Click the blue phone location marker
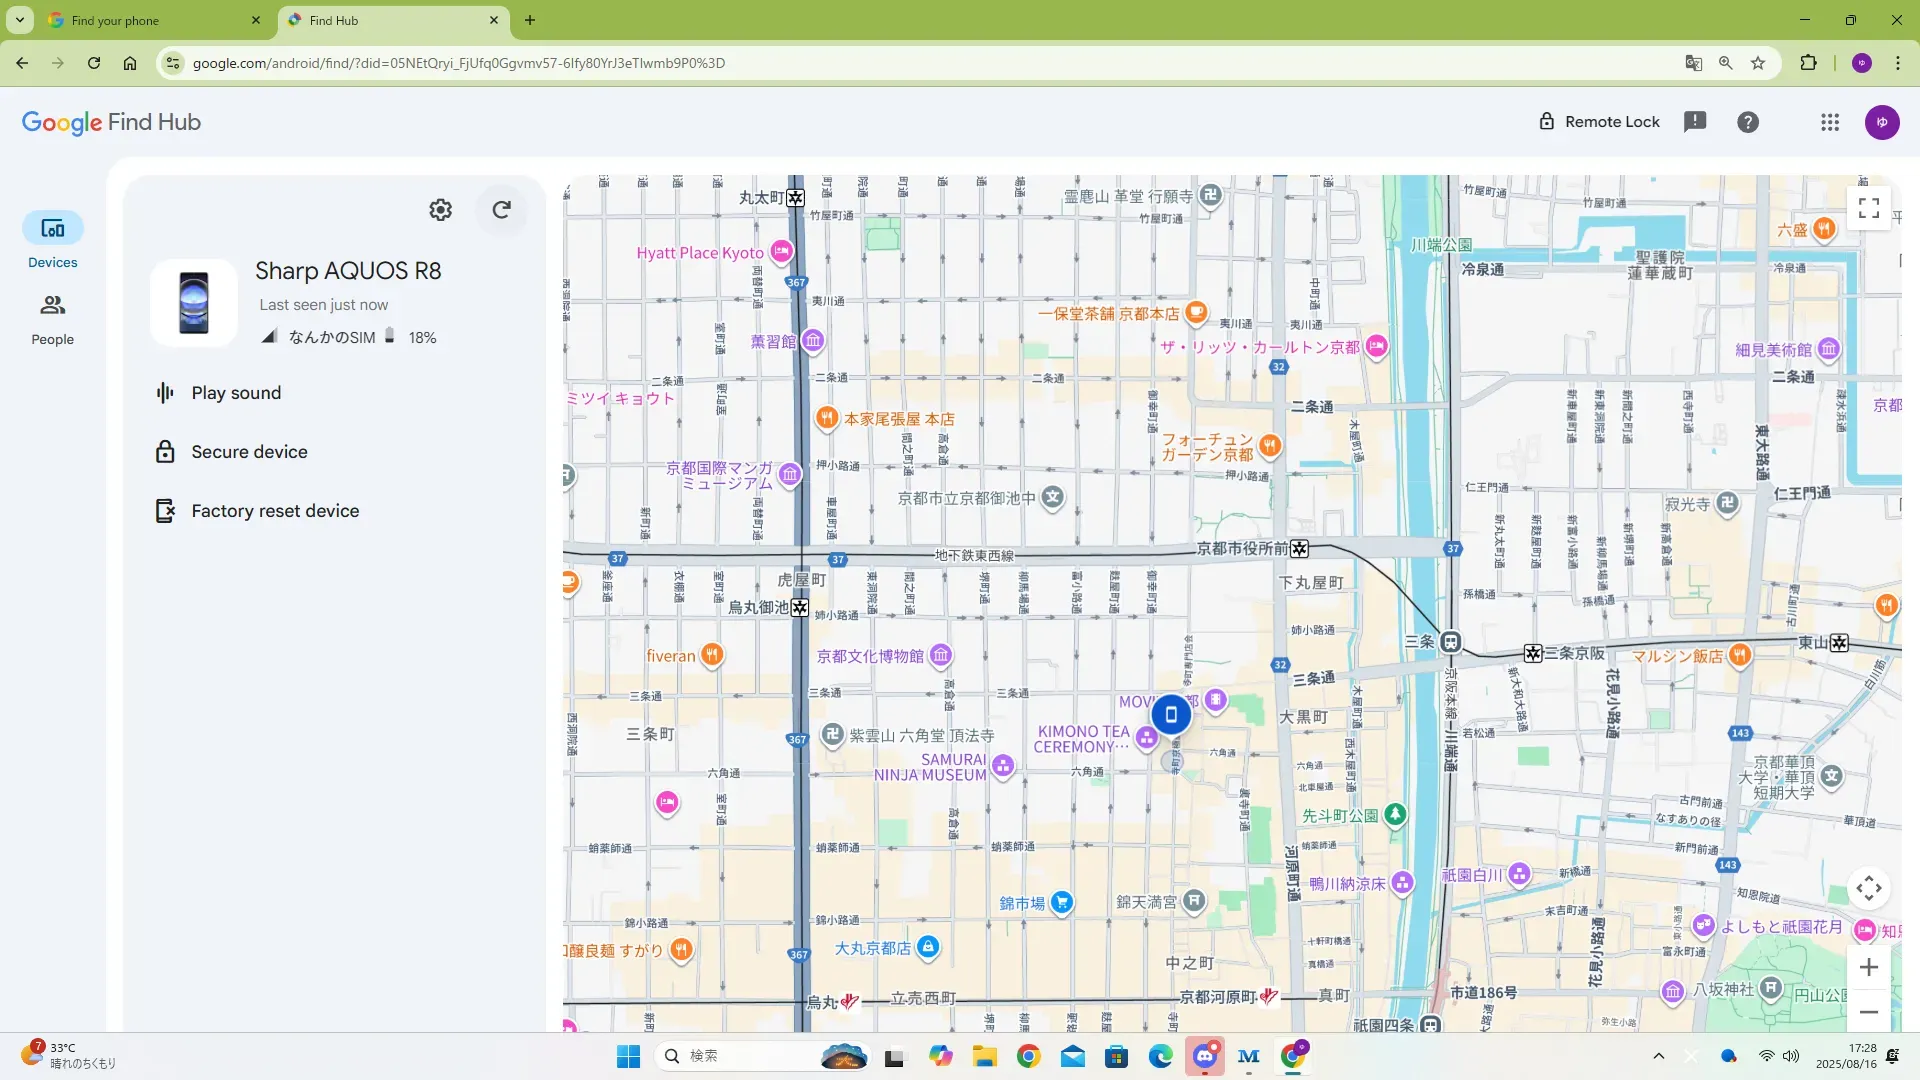 pyautogui.click(x=1171, y=715)
